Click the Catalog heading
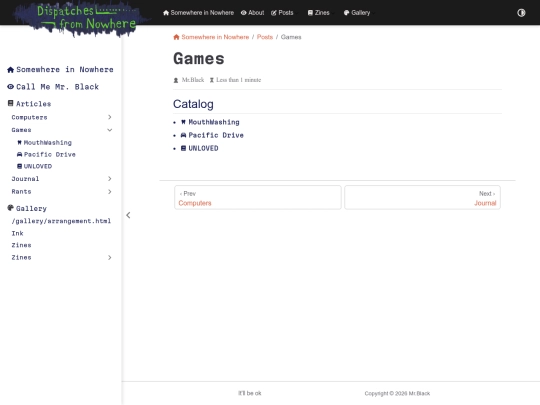540x405 pixels. pyautogui.click(x=193, y=104)
